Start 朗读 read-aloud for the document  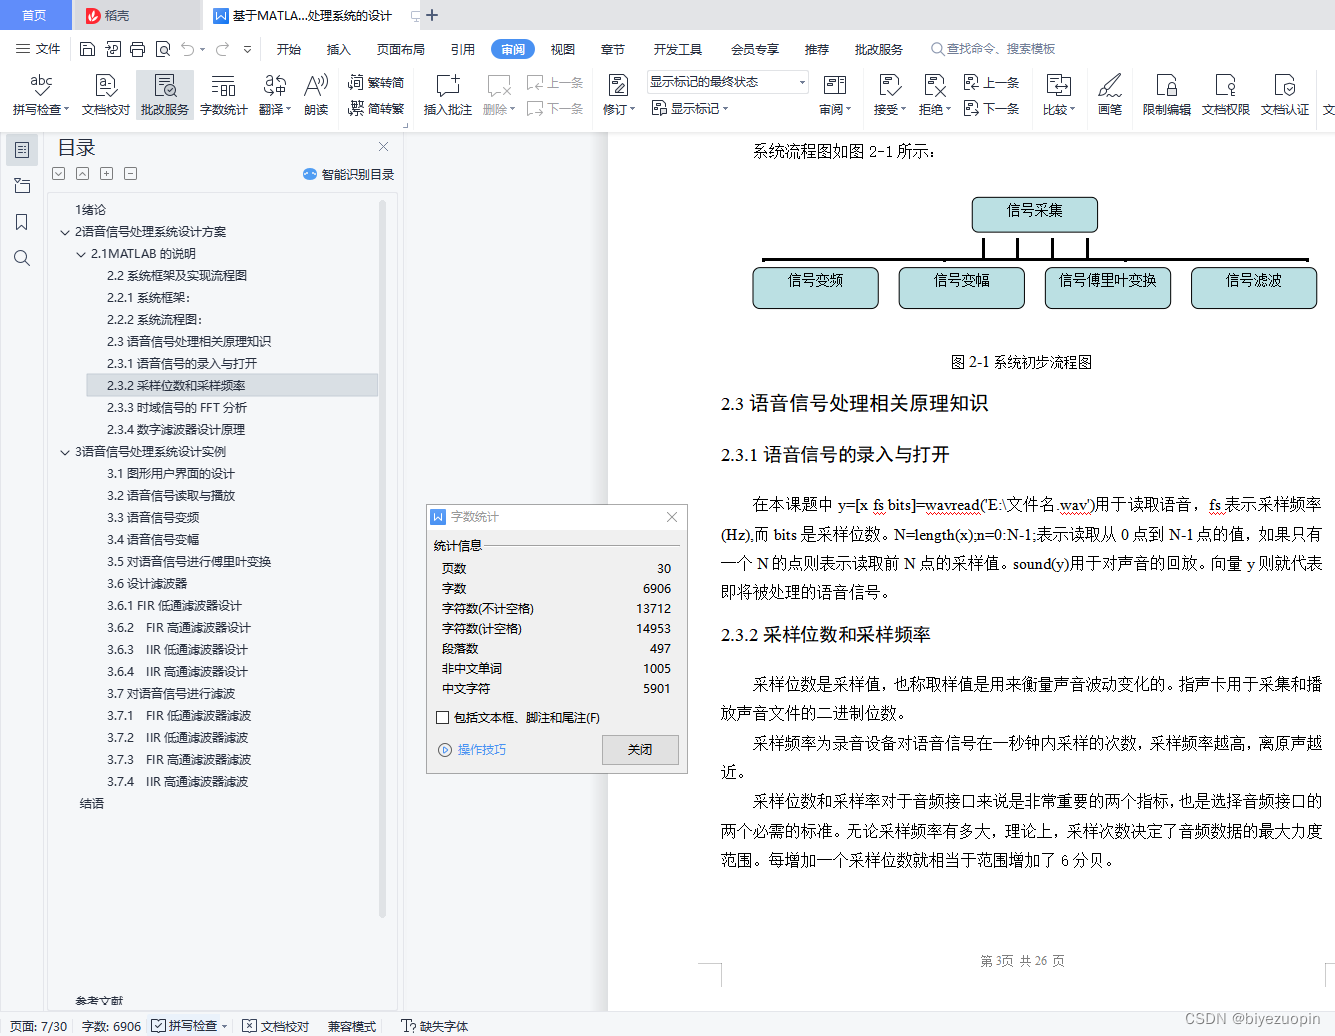point(315,95)
